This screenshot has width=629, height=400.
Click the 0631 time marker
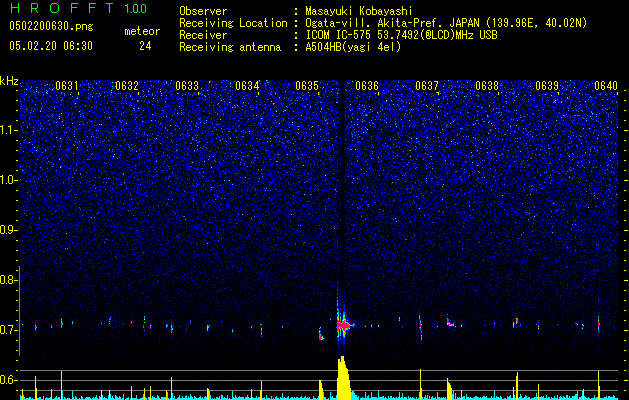point(67,86)
